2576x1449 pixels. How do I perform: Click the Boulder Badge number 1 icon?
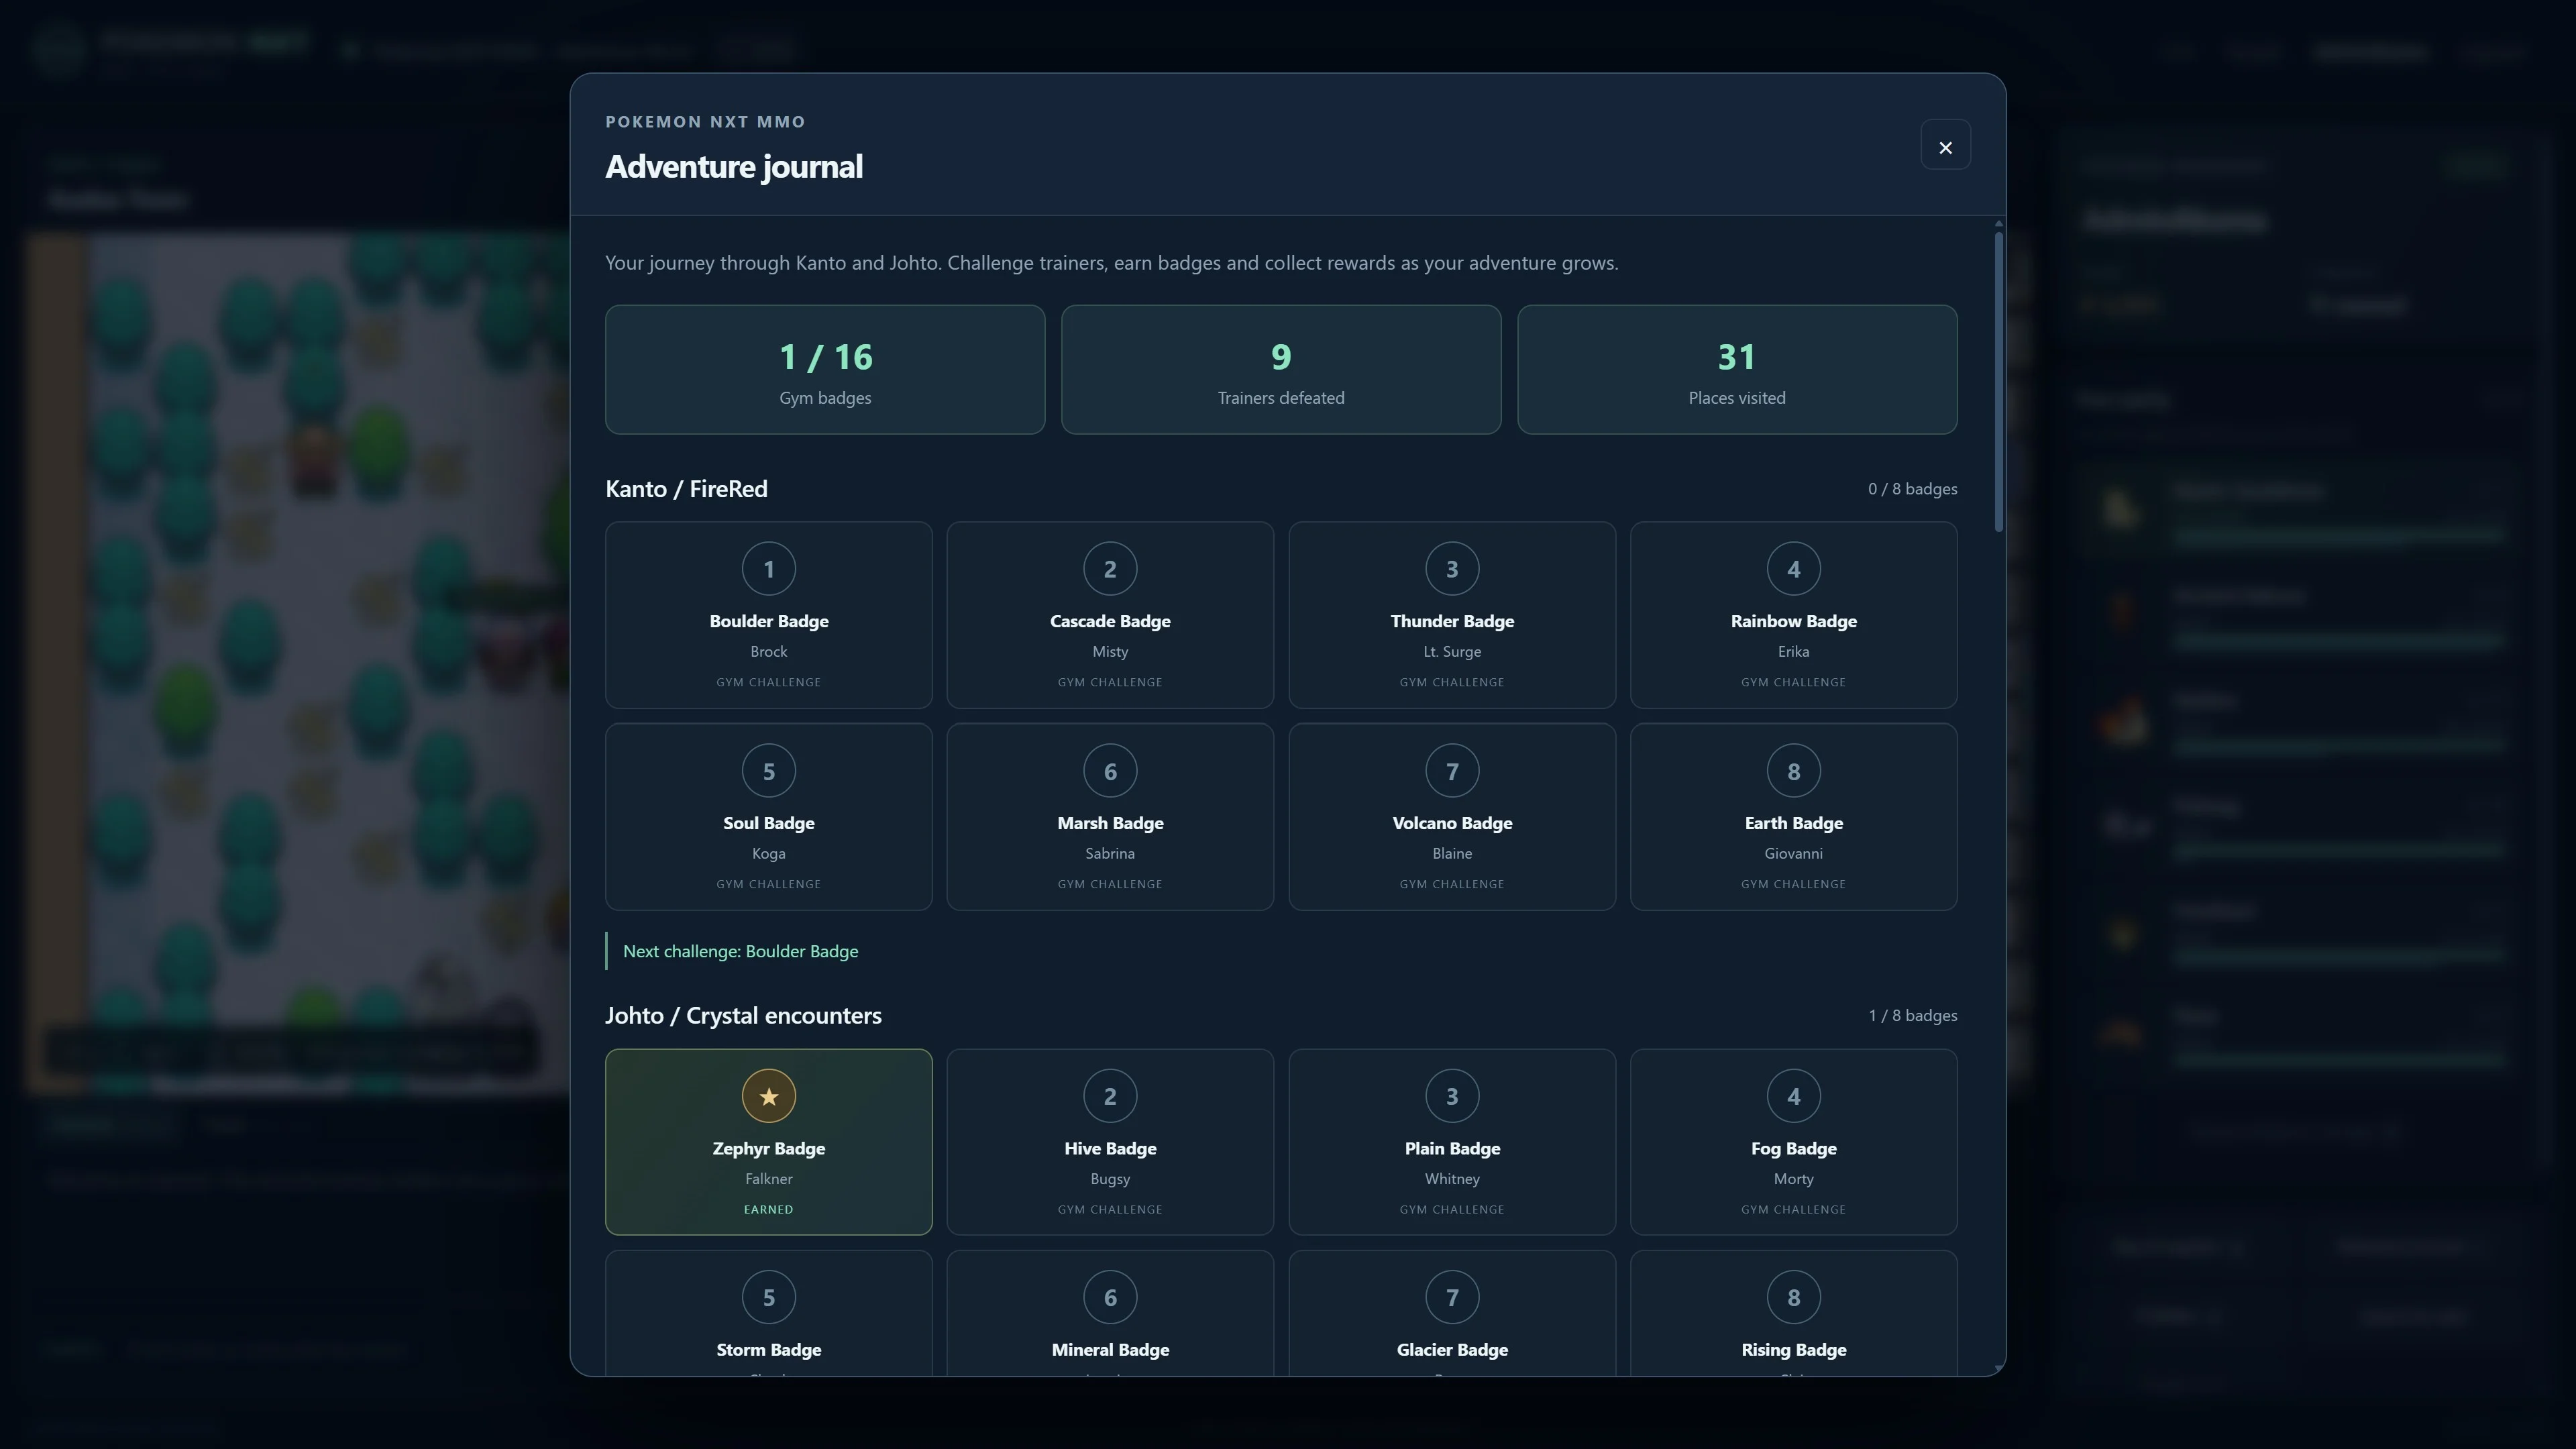pos(768,569)
